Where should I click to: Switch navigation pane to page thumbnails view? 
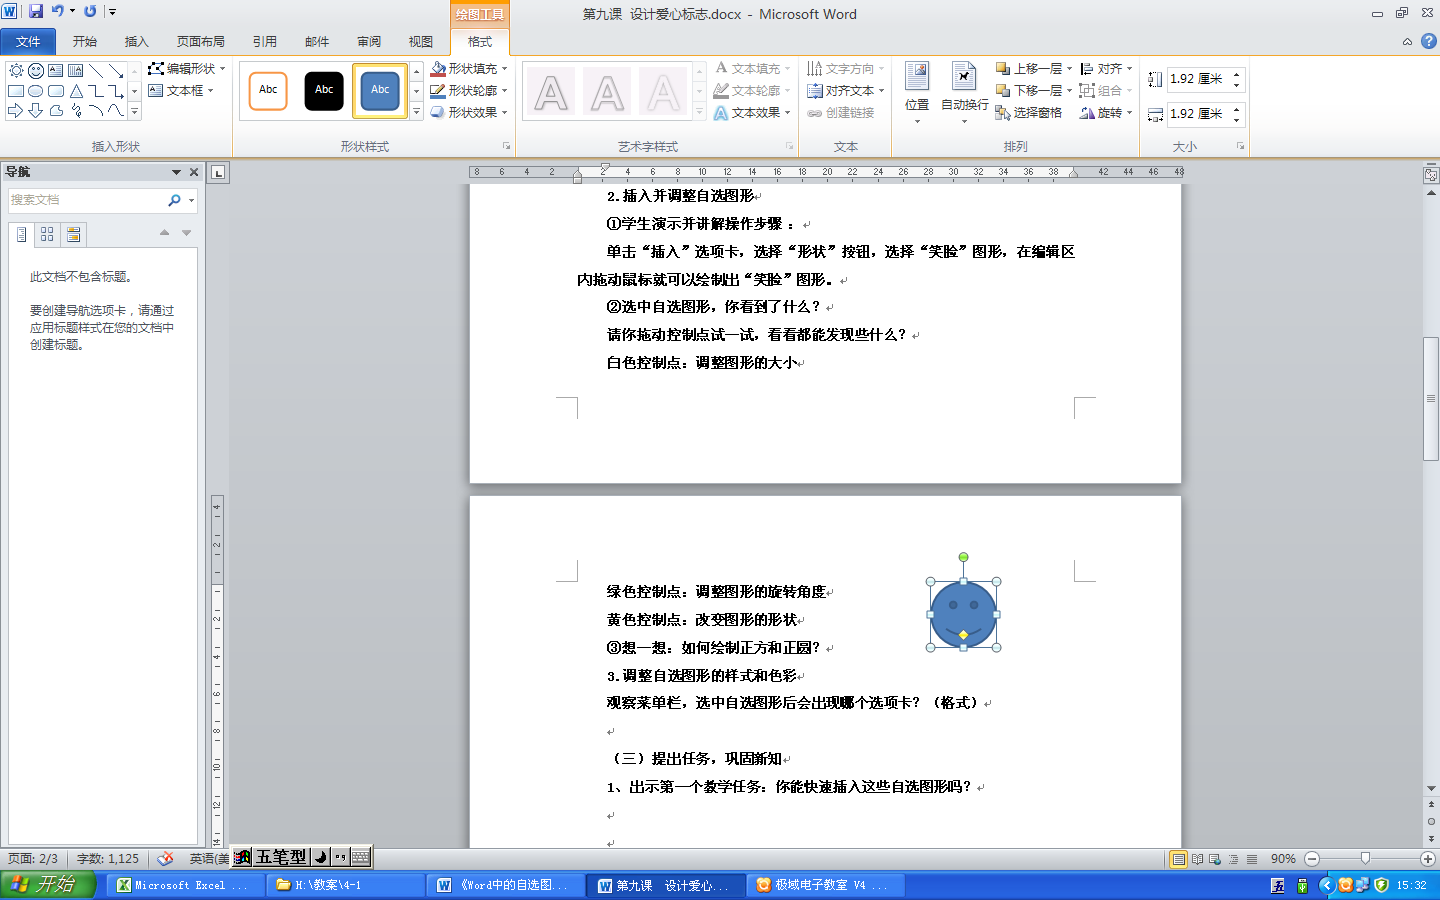pos(47,234)
